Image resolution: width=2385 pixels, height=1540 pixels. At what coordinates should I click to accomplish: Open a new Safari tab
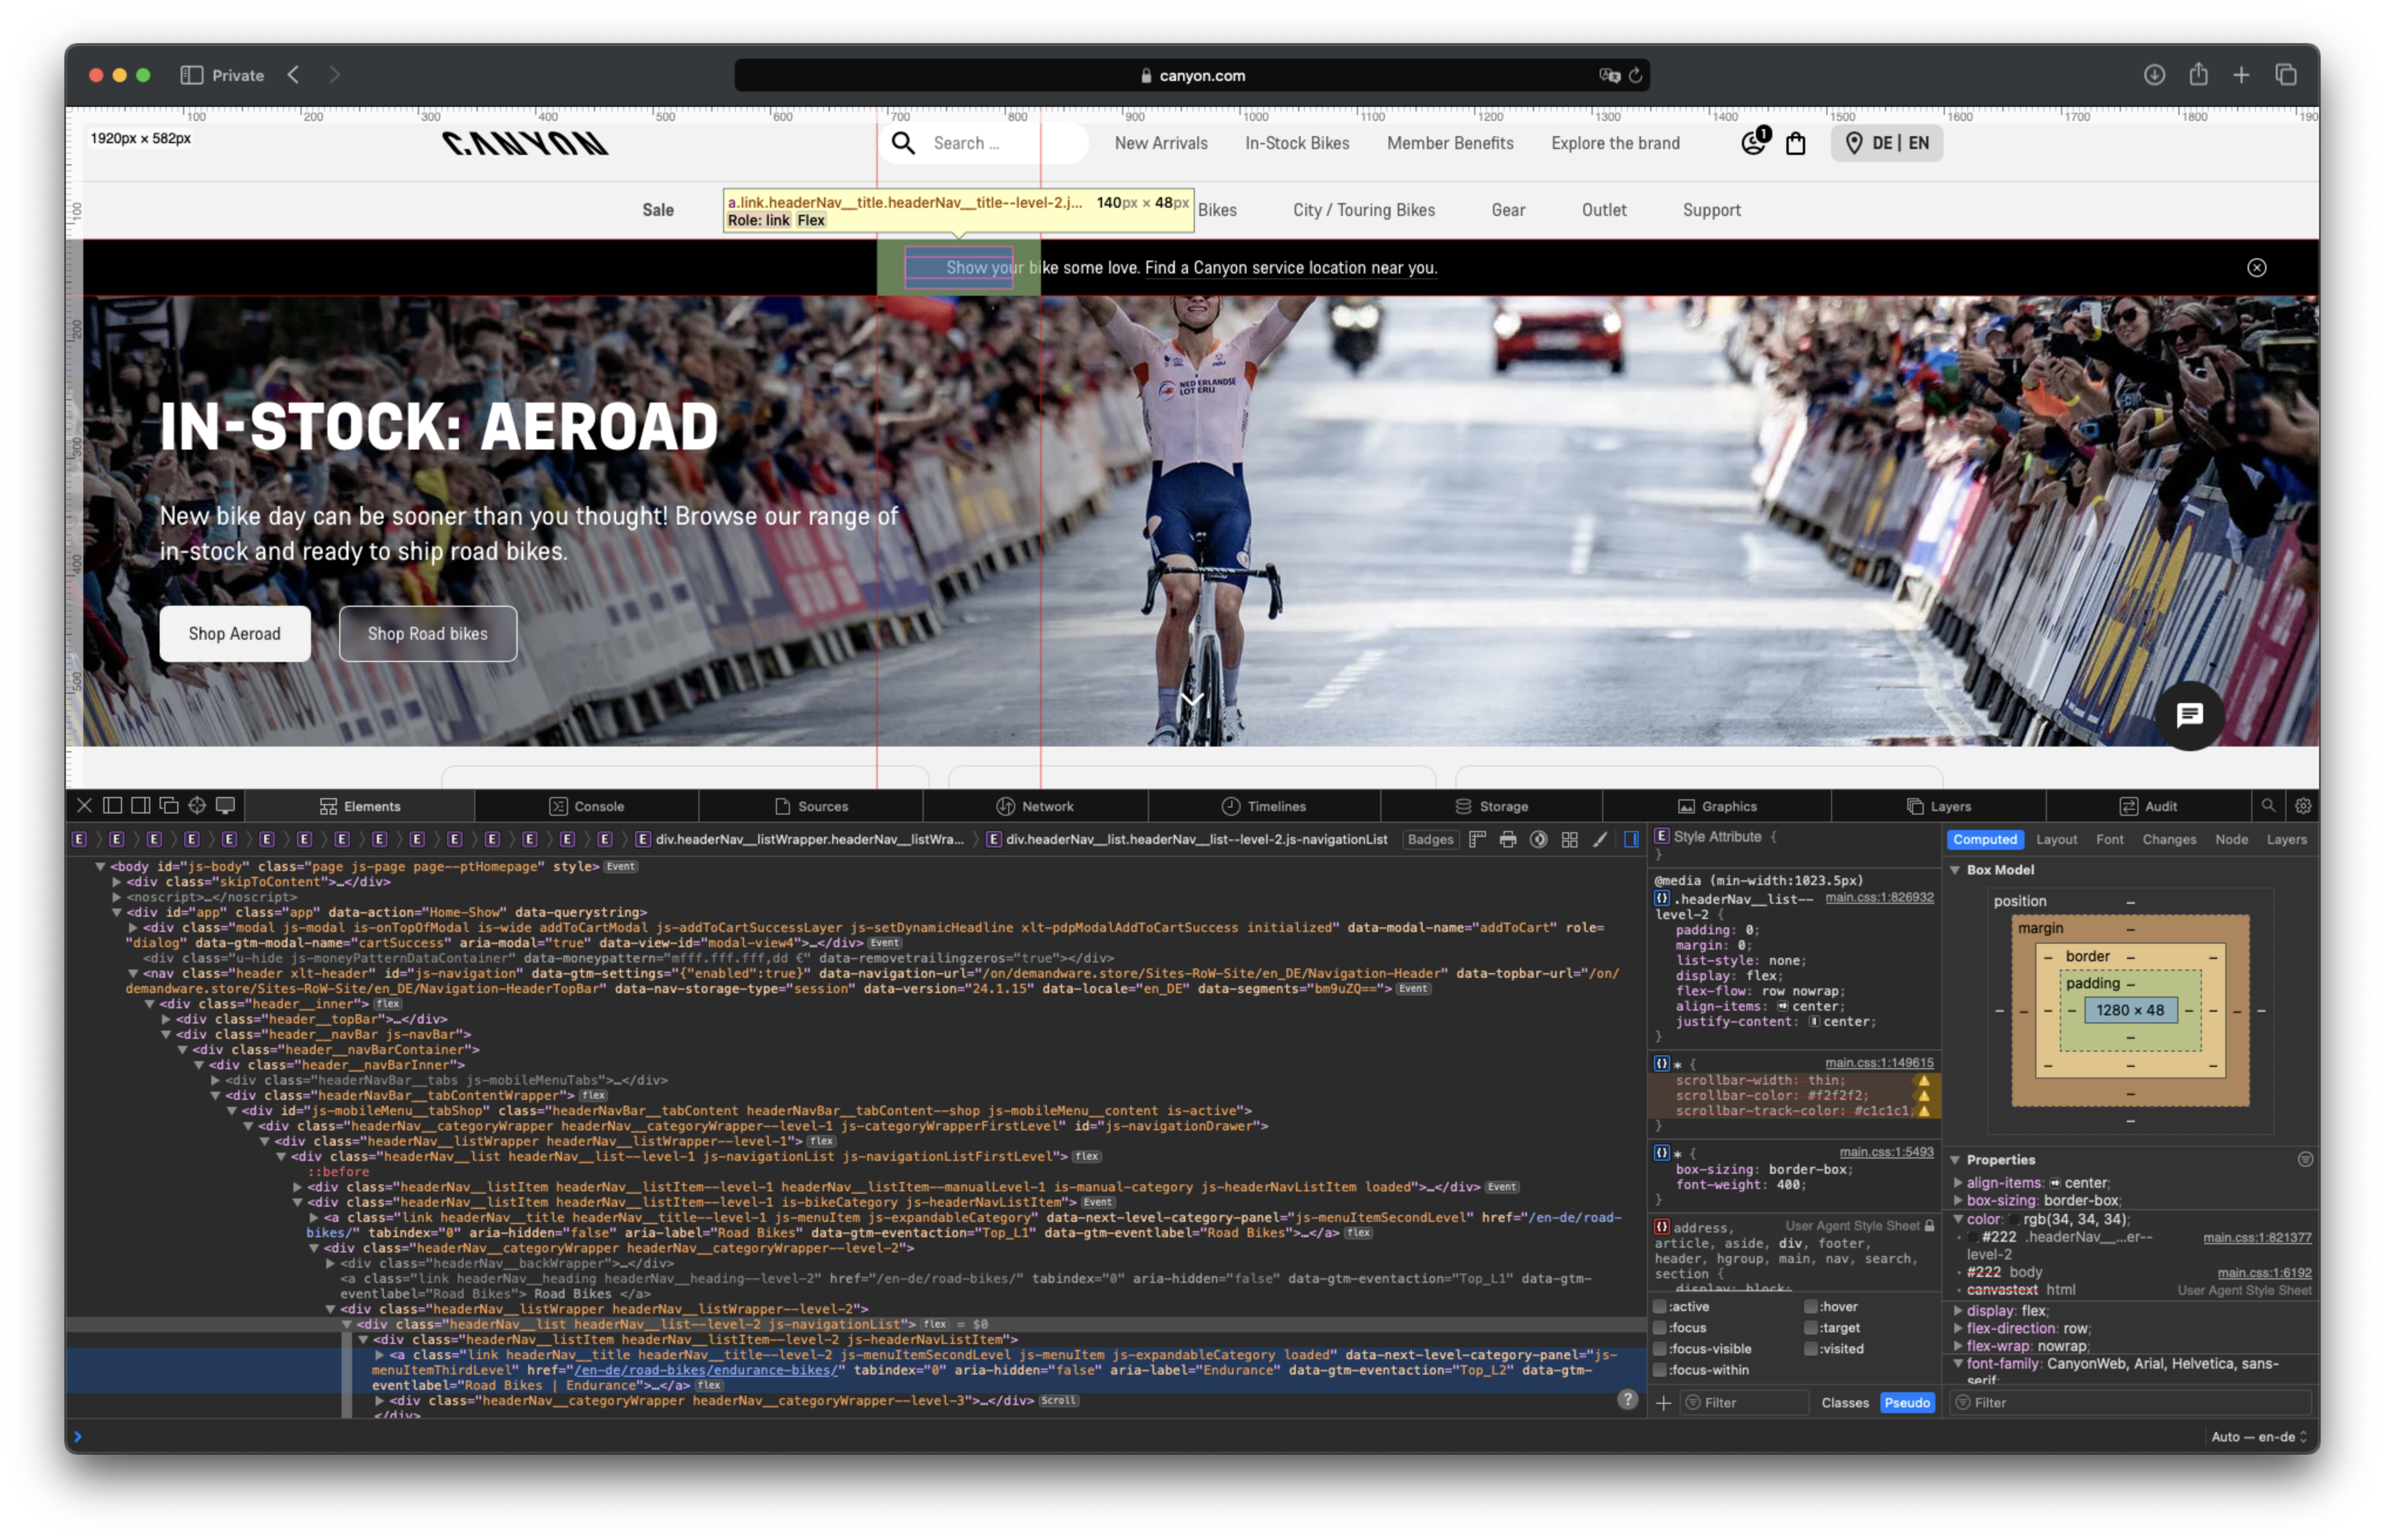[x=2241, y=75]
